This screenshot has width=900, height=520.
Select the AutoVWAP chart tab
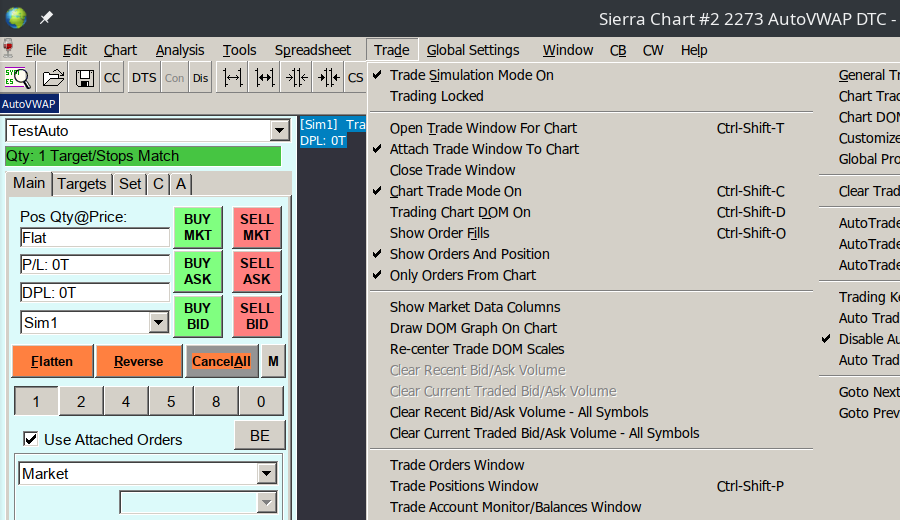click(x=29, y=104)
